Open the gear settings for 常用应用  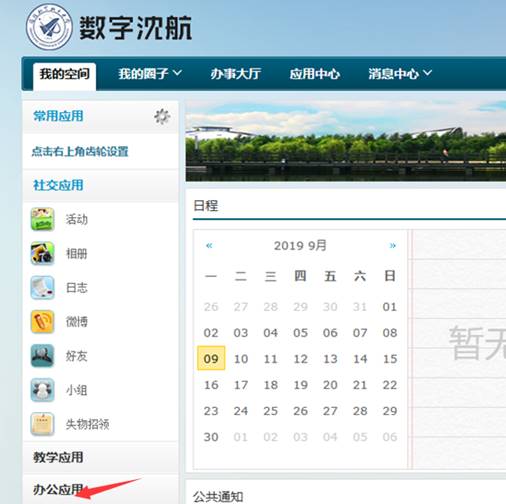162,117
